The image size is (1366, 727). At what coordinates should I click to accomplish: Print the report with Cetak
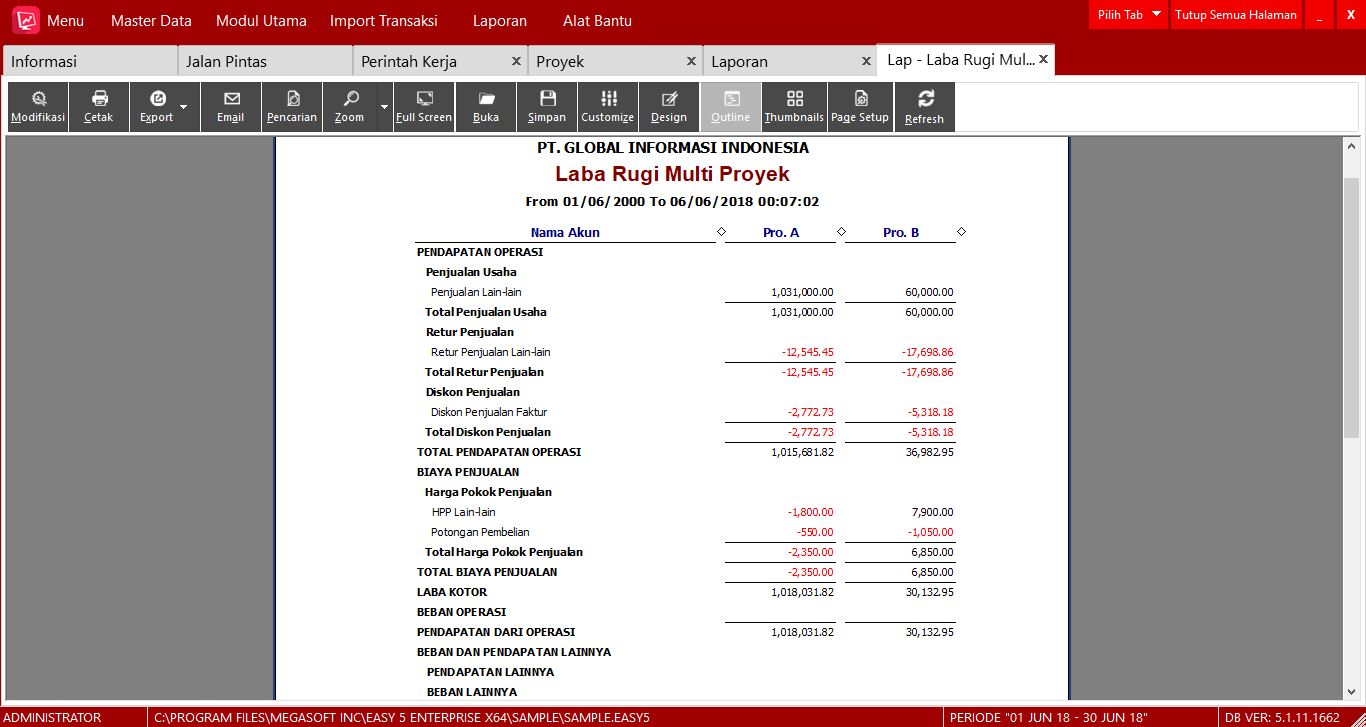[x=99, y=106]
